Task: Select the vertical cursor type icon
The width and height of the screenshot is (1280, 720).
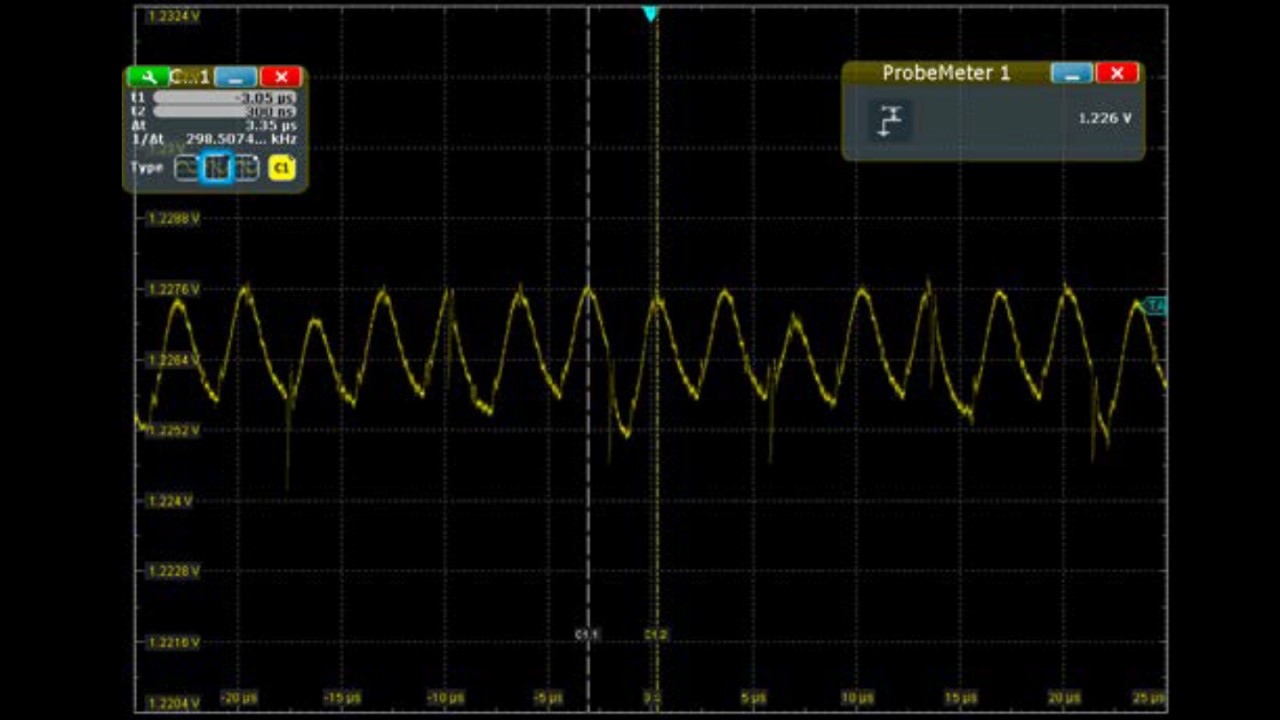Action: click(217, 168)
